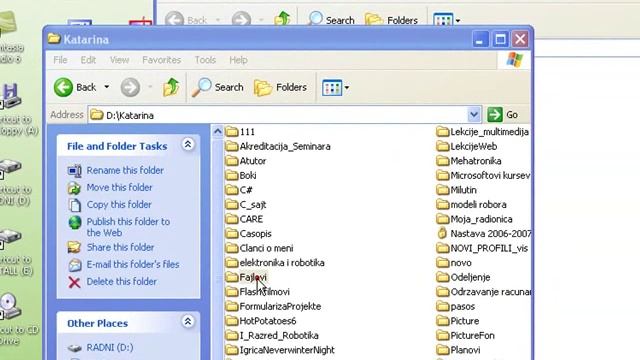Select the LekcijeWeb folder icon
The width and height of the screenshot is (640, 360).
pos(442,147)
